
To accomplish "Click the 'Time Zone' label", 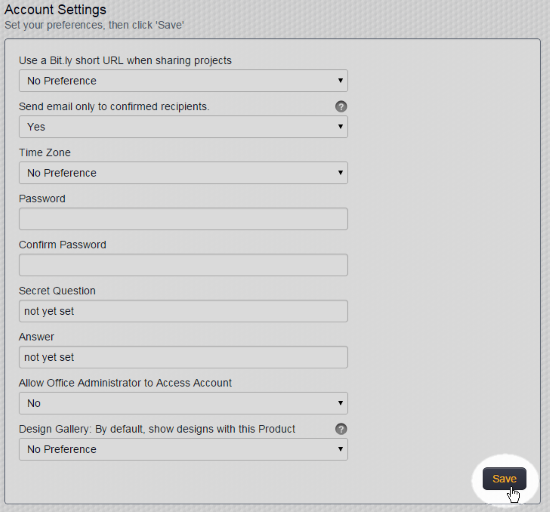I will [x=45, y=153].
